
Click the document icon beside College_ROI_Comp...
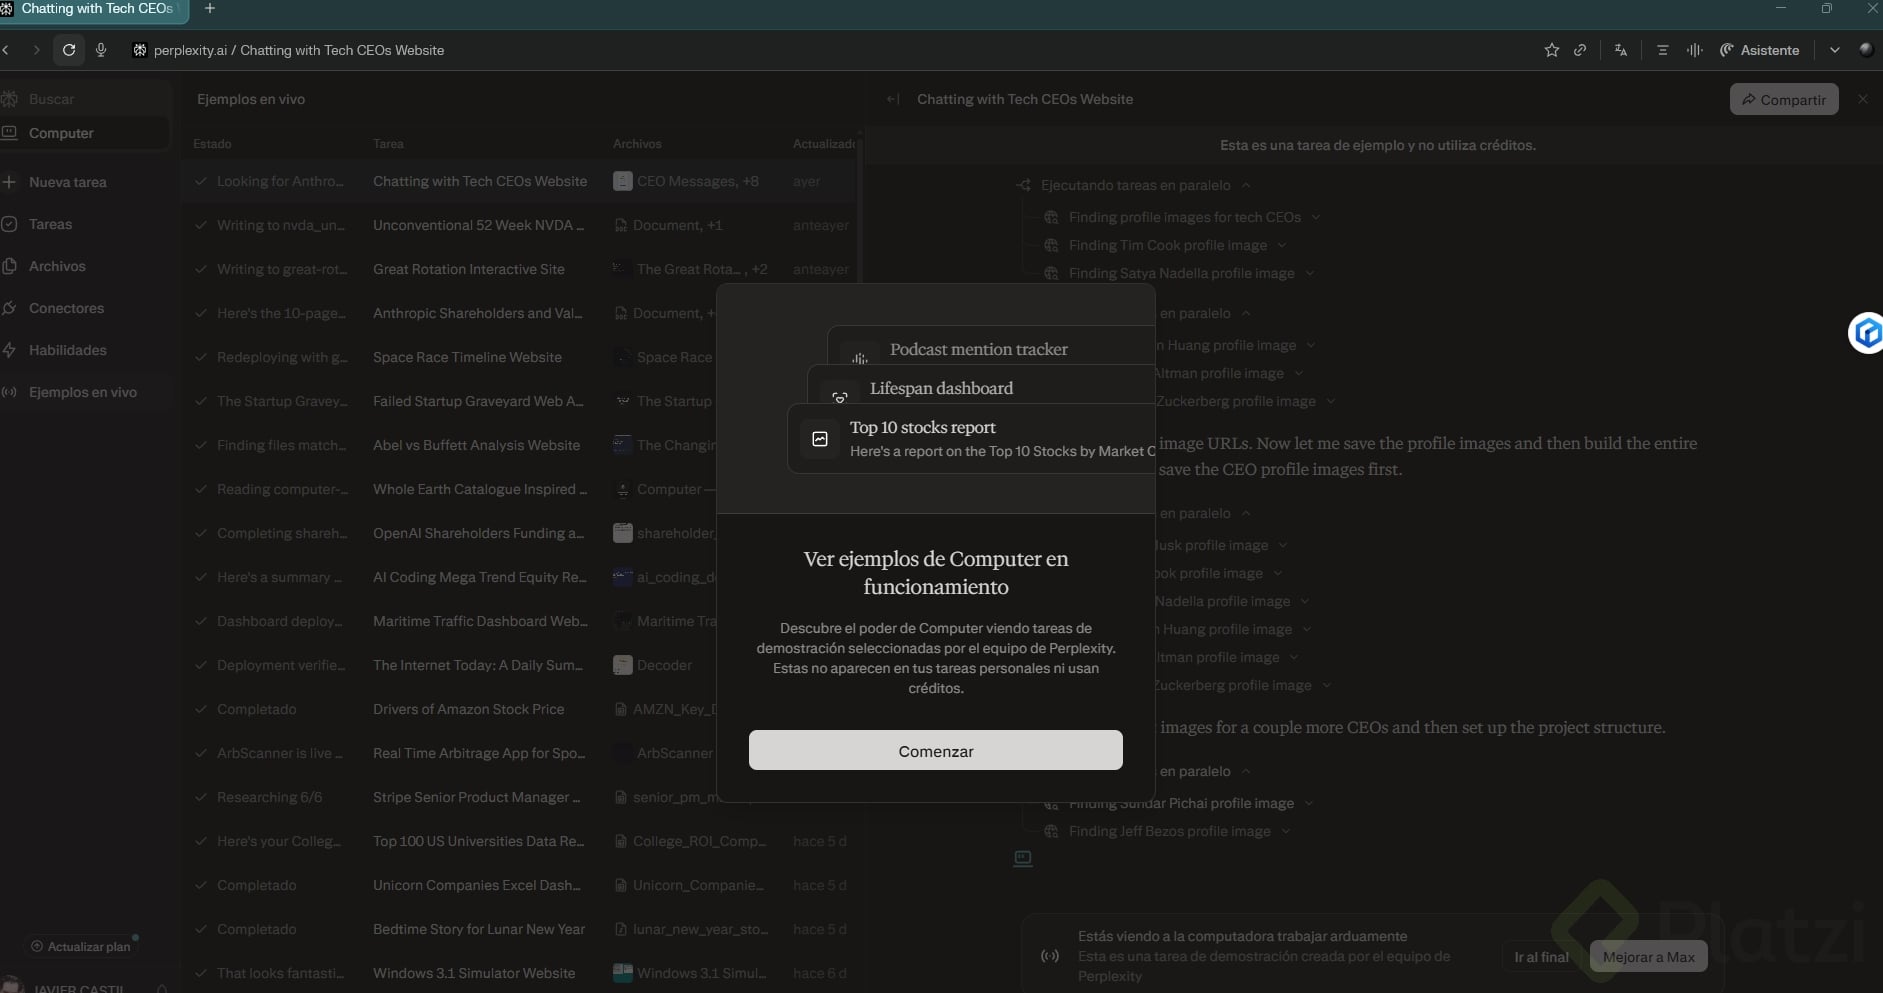(x=621, y=841)
